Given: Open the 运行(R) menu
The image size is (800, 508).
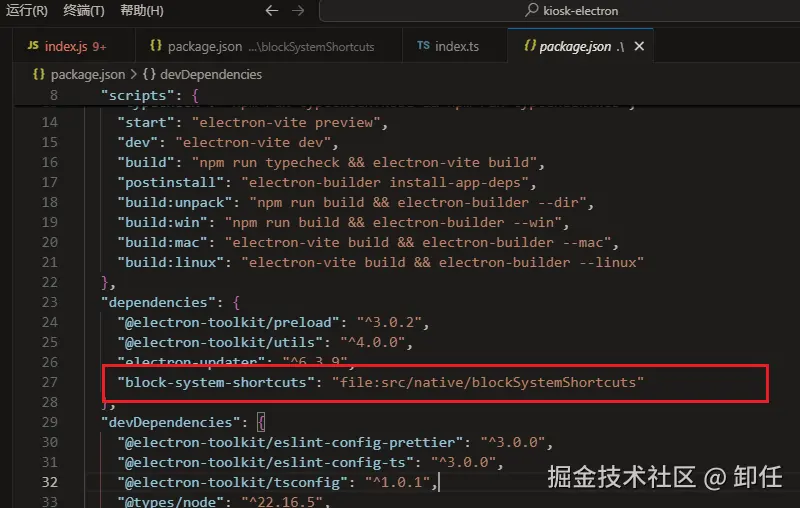Looking at the screenshot, I should 27,10.
